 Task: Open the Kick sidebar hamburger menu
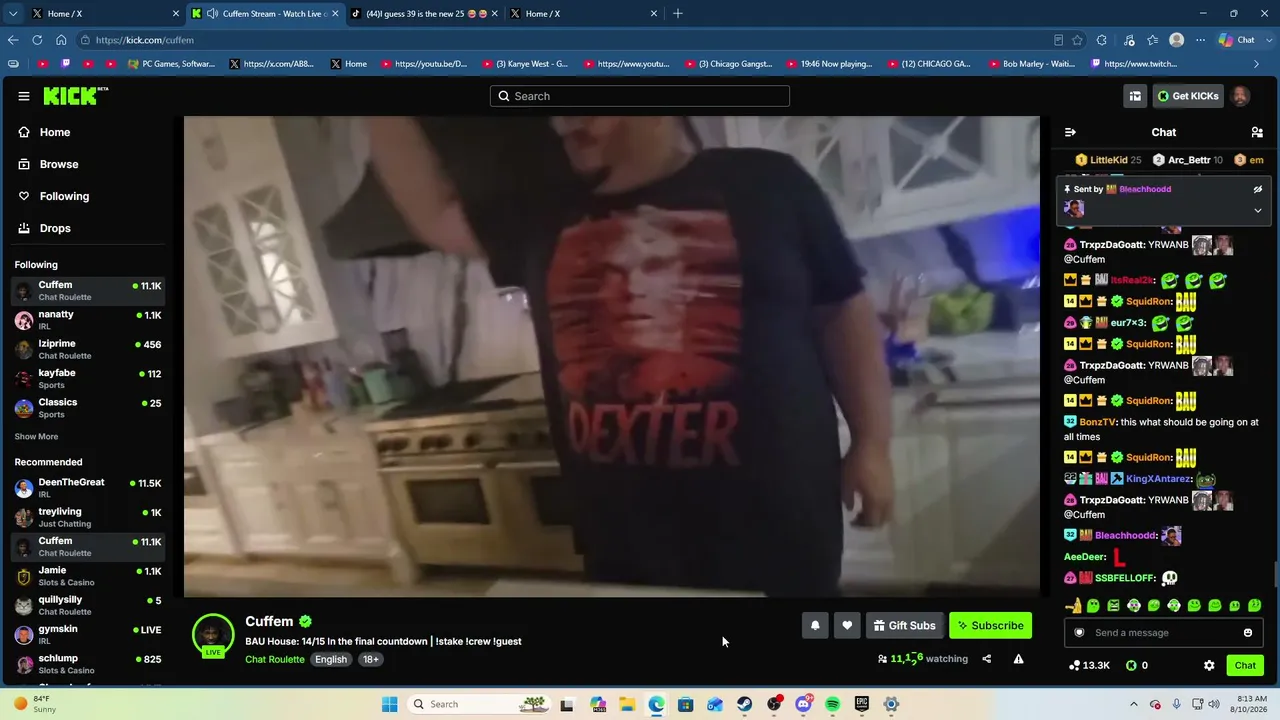[x=24, y=96]
